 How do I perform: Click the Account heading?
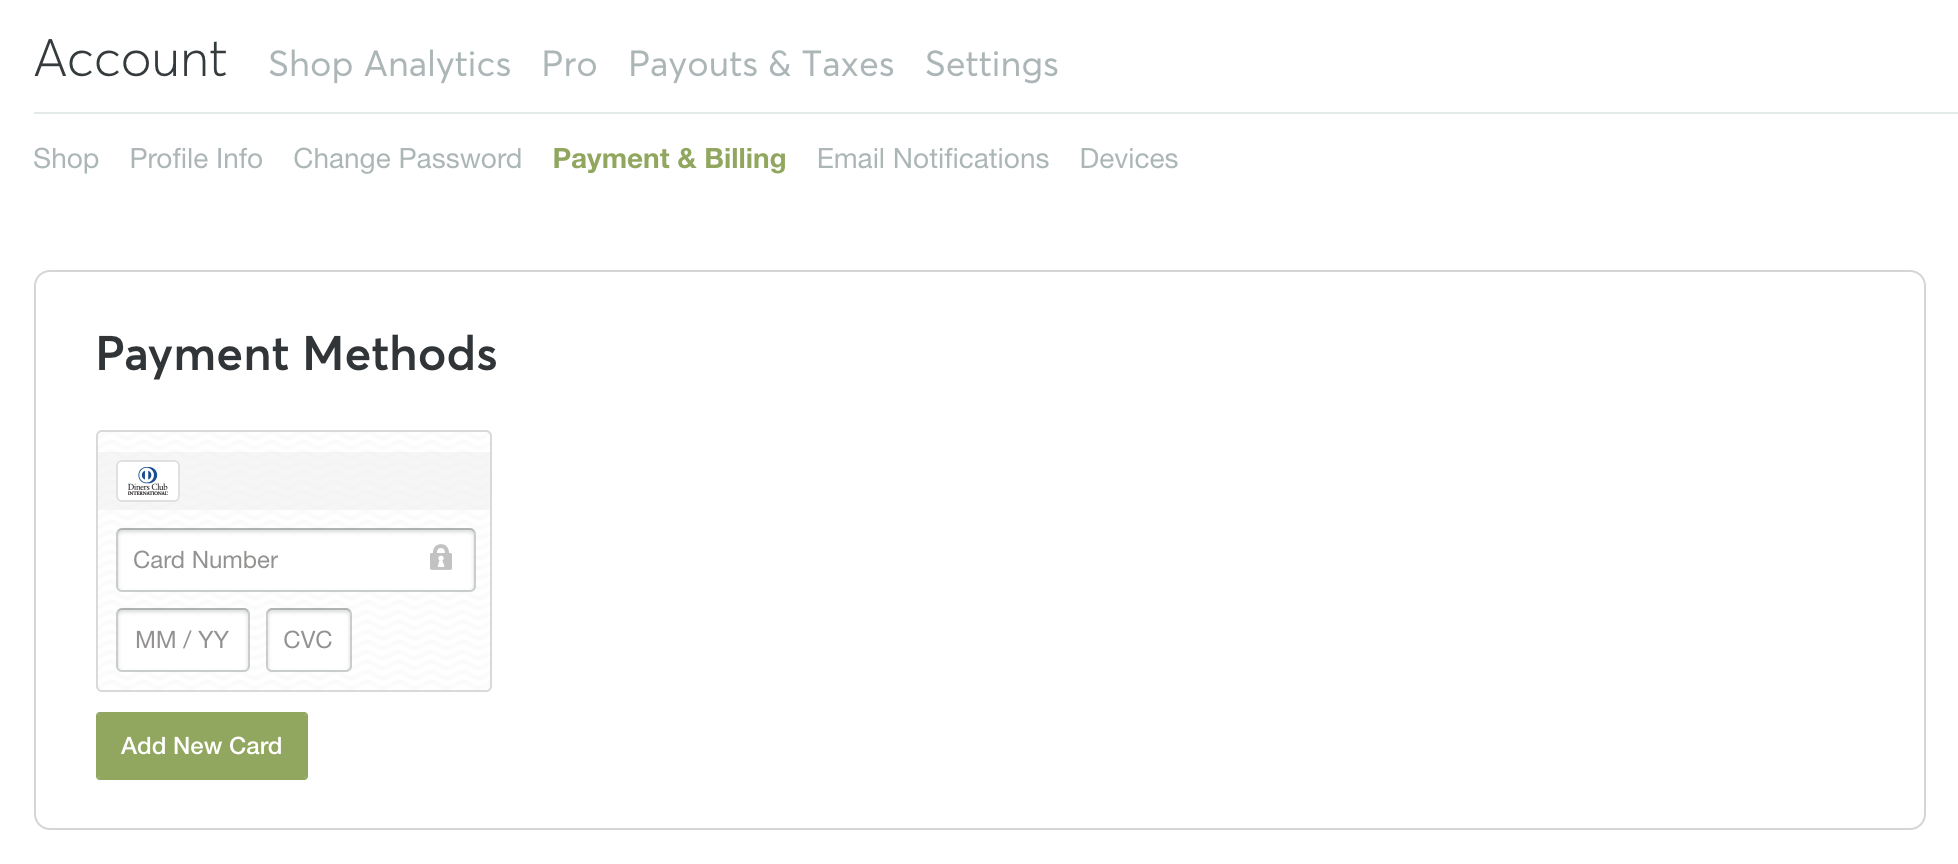tap(131, 59)
